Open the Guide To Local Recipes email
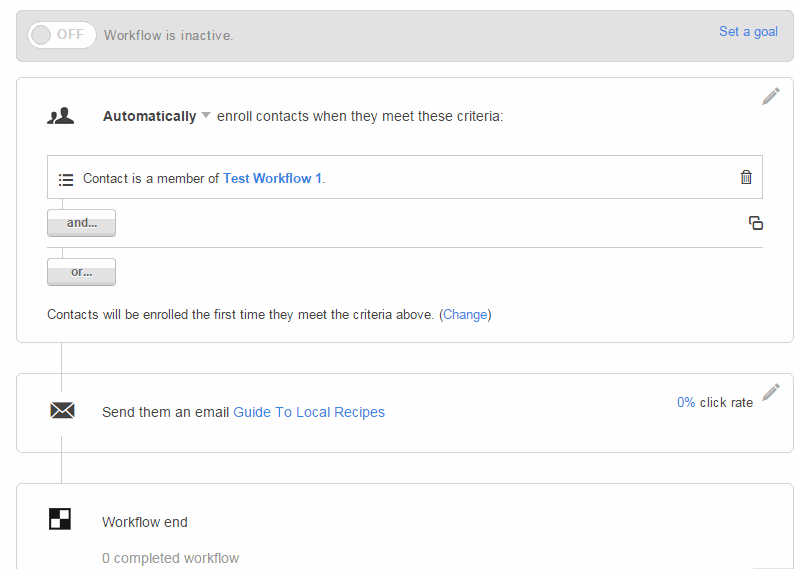Screen dimensions: 794x569 pyautogui.click(x=309, y=412)
